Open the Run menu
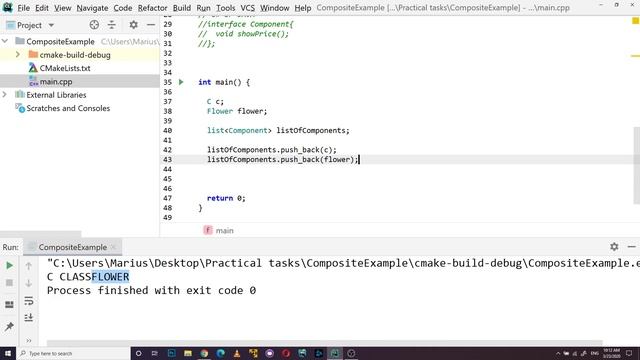The width and height of the screenshot is (640, 360). [x=203, y=8]
